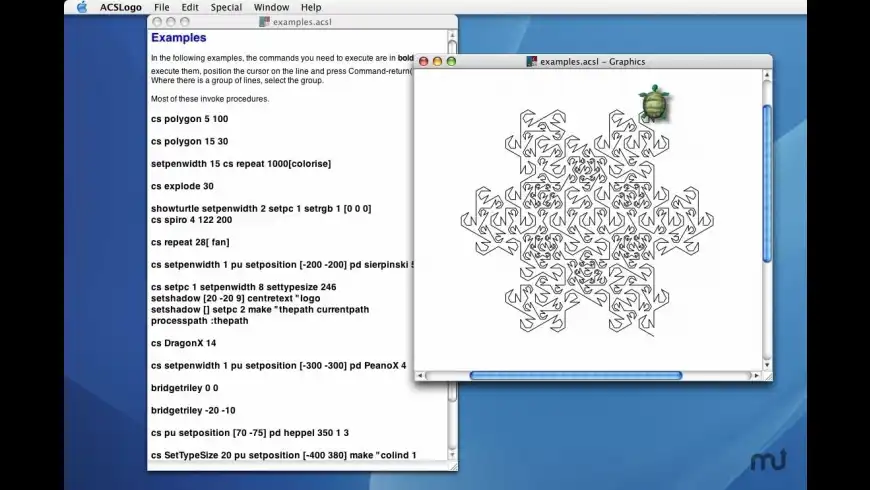Open the ACSLogo application menu

pyautogui.click(x=120, y=7)
